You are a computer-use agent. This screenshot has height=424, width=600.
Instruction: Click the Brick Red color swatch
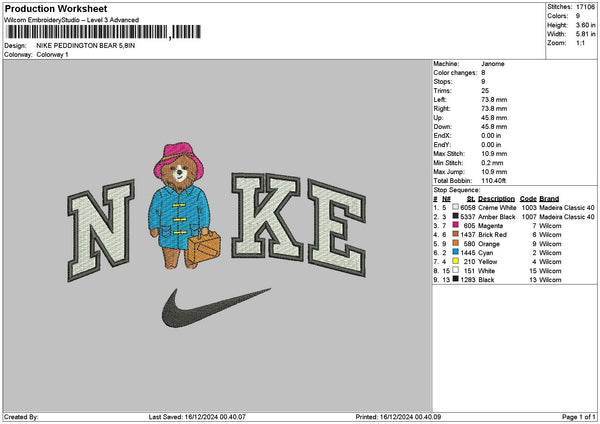(x=455, y=234)
